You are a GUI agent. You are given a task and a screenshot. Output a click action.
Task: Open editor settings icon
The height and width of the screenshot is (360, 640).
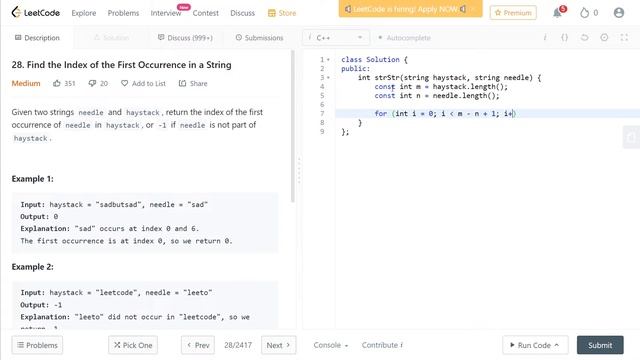(604, 38)
